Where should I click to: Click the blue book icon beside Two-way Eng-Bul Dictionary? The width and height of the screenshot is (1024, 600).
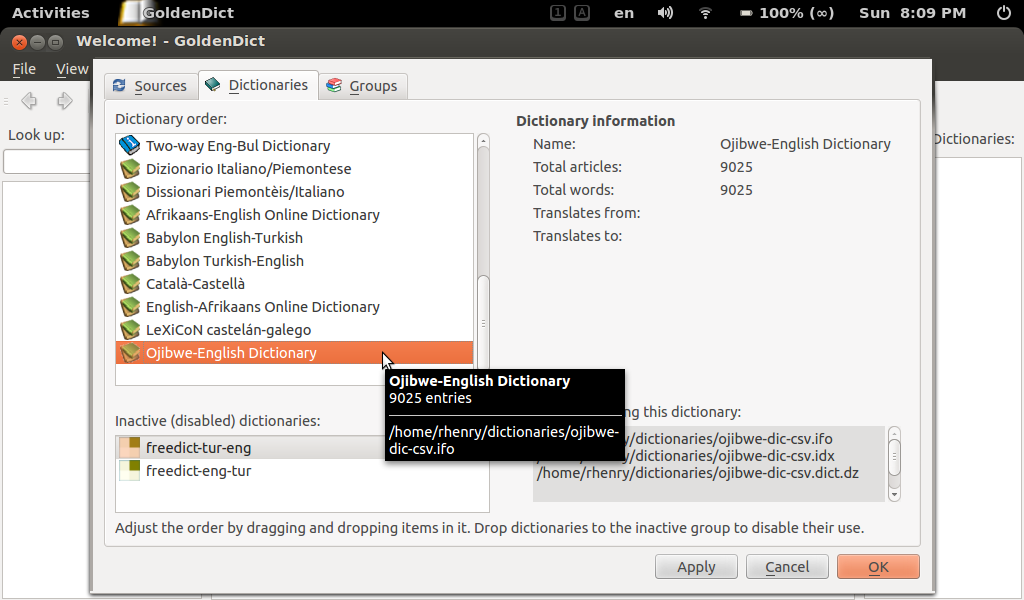coord(129,145)
